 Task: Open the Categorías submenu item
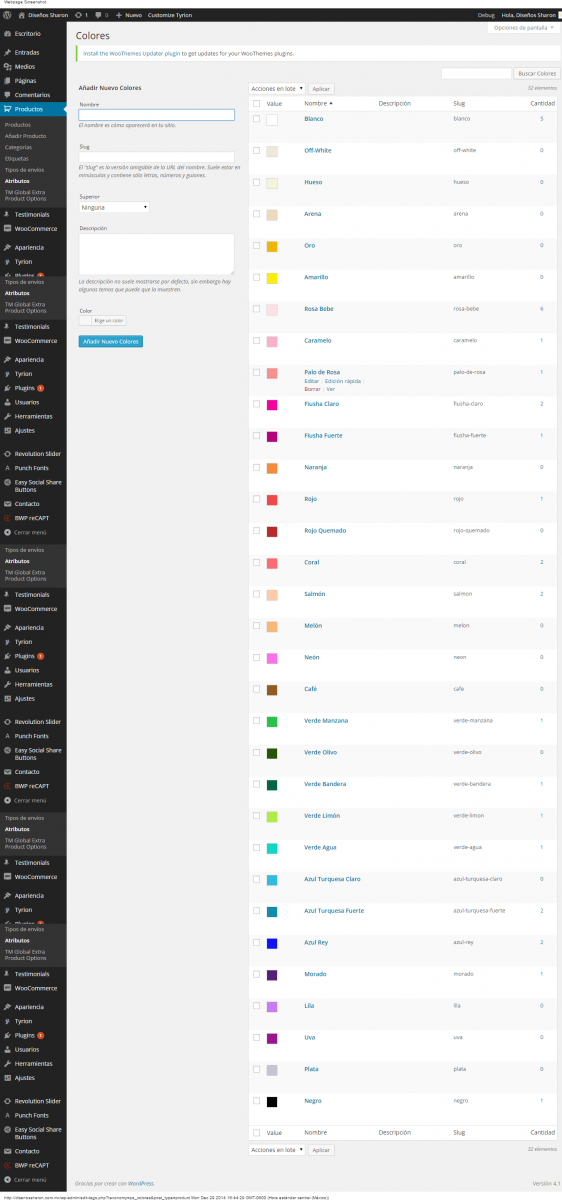click(x=18, y=147)
